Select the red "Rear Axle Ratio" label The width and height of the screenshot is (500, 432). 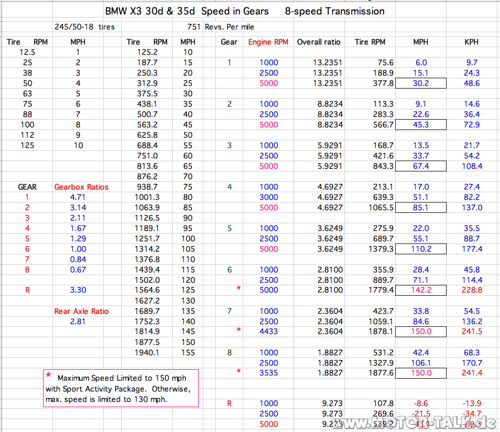tap(81, 311)
